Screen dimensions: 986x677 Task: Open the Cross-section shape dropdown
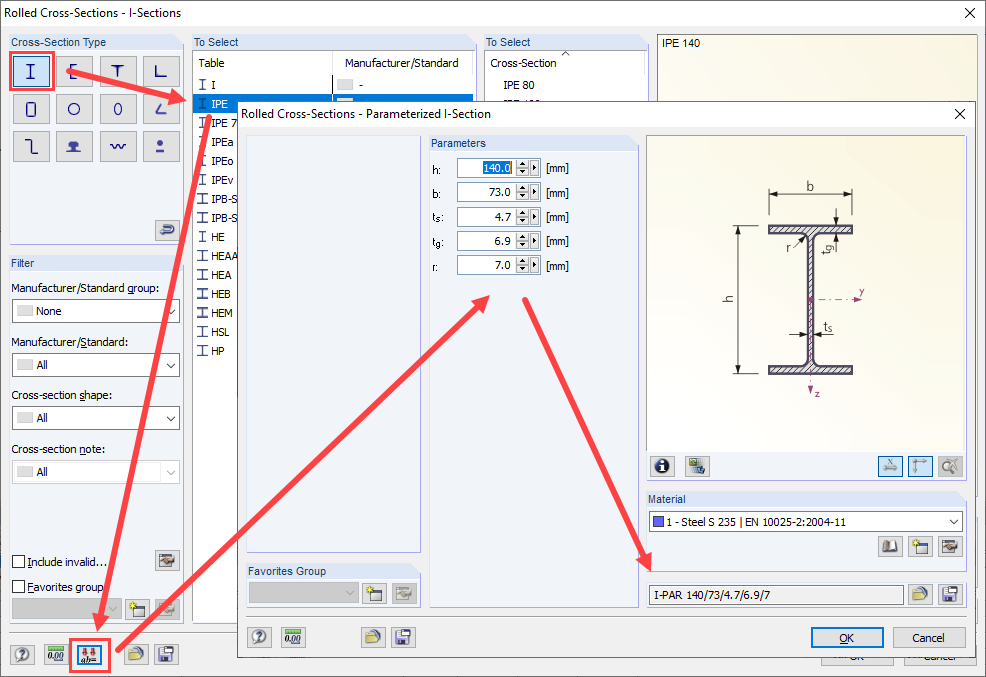96,418
